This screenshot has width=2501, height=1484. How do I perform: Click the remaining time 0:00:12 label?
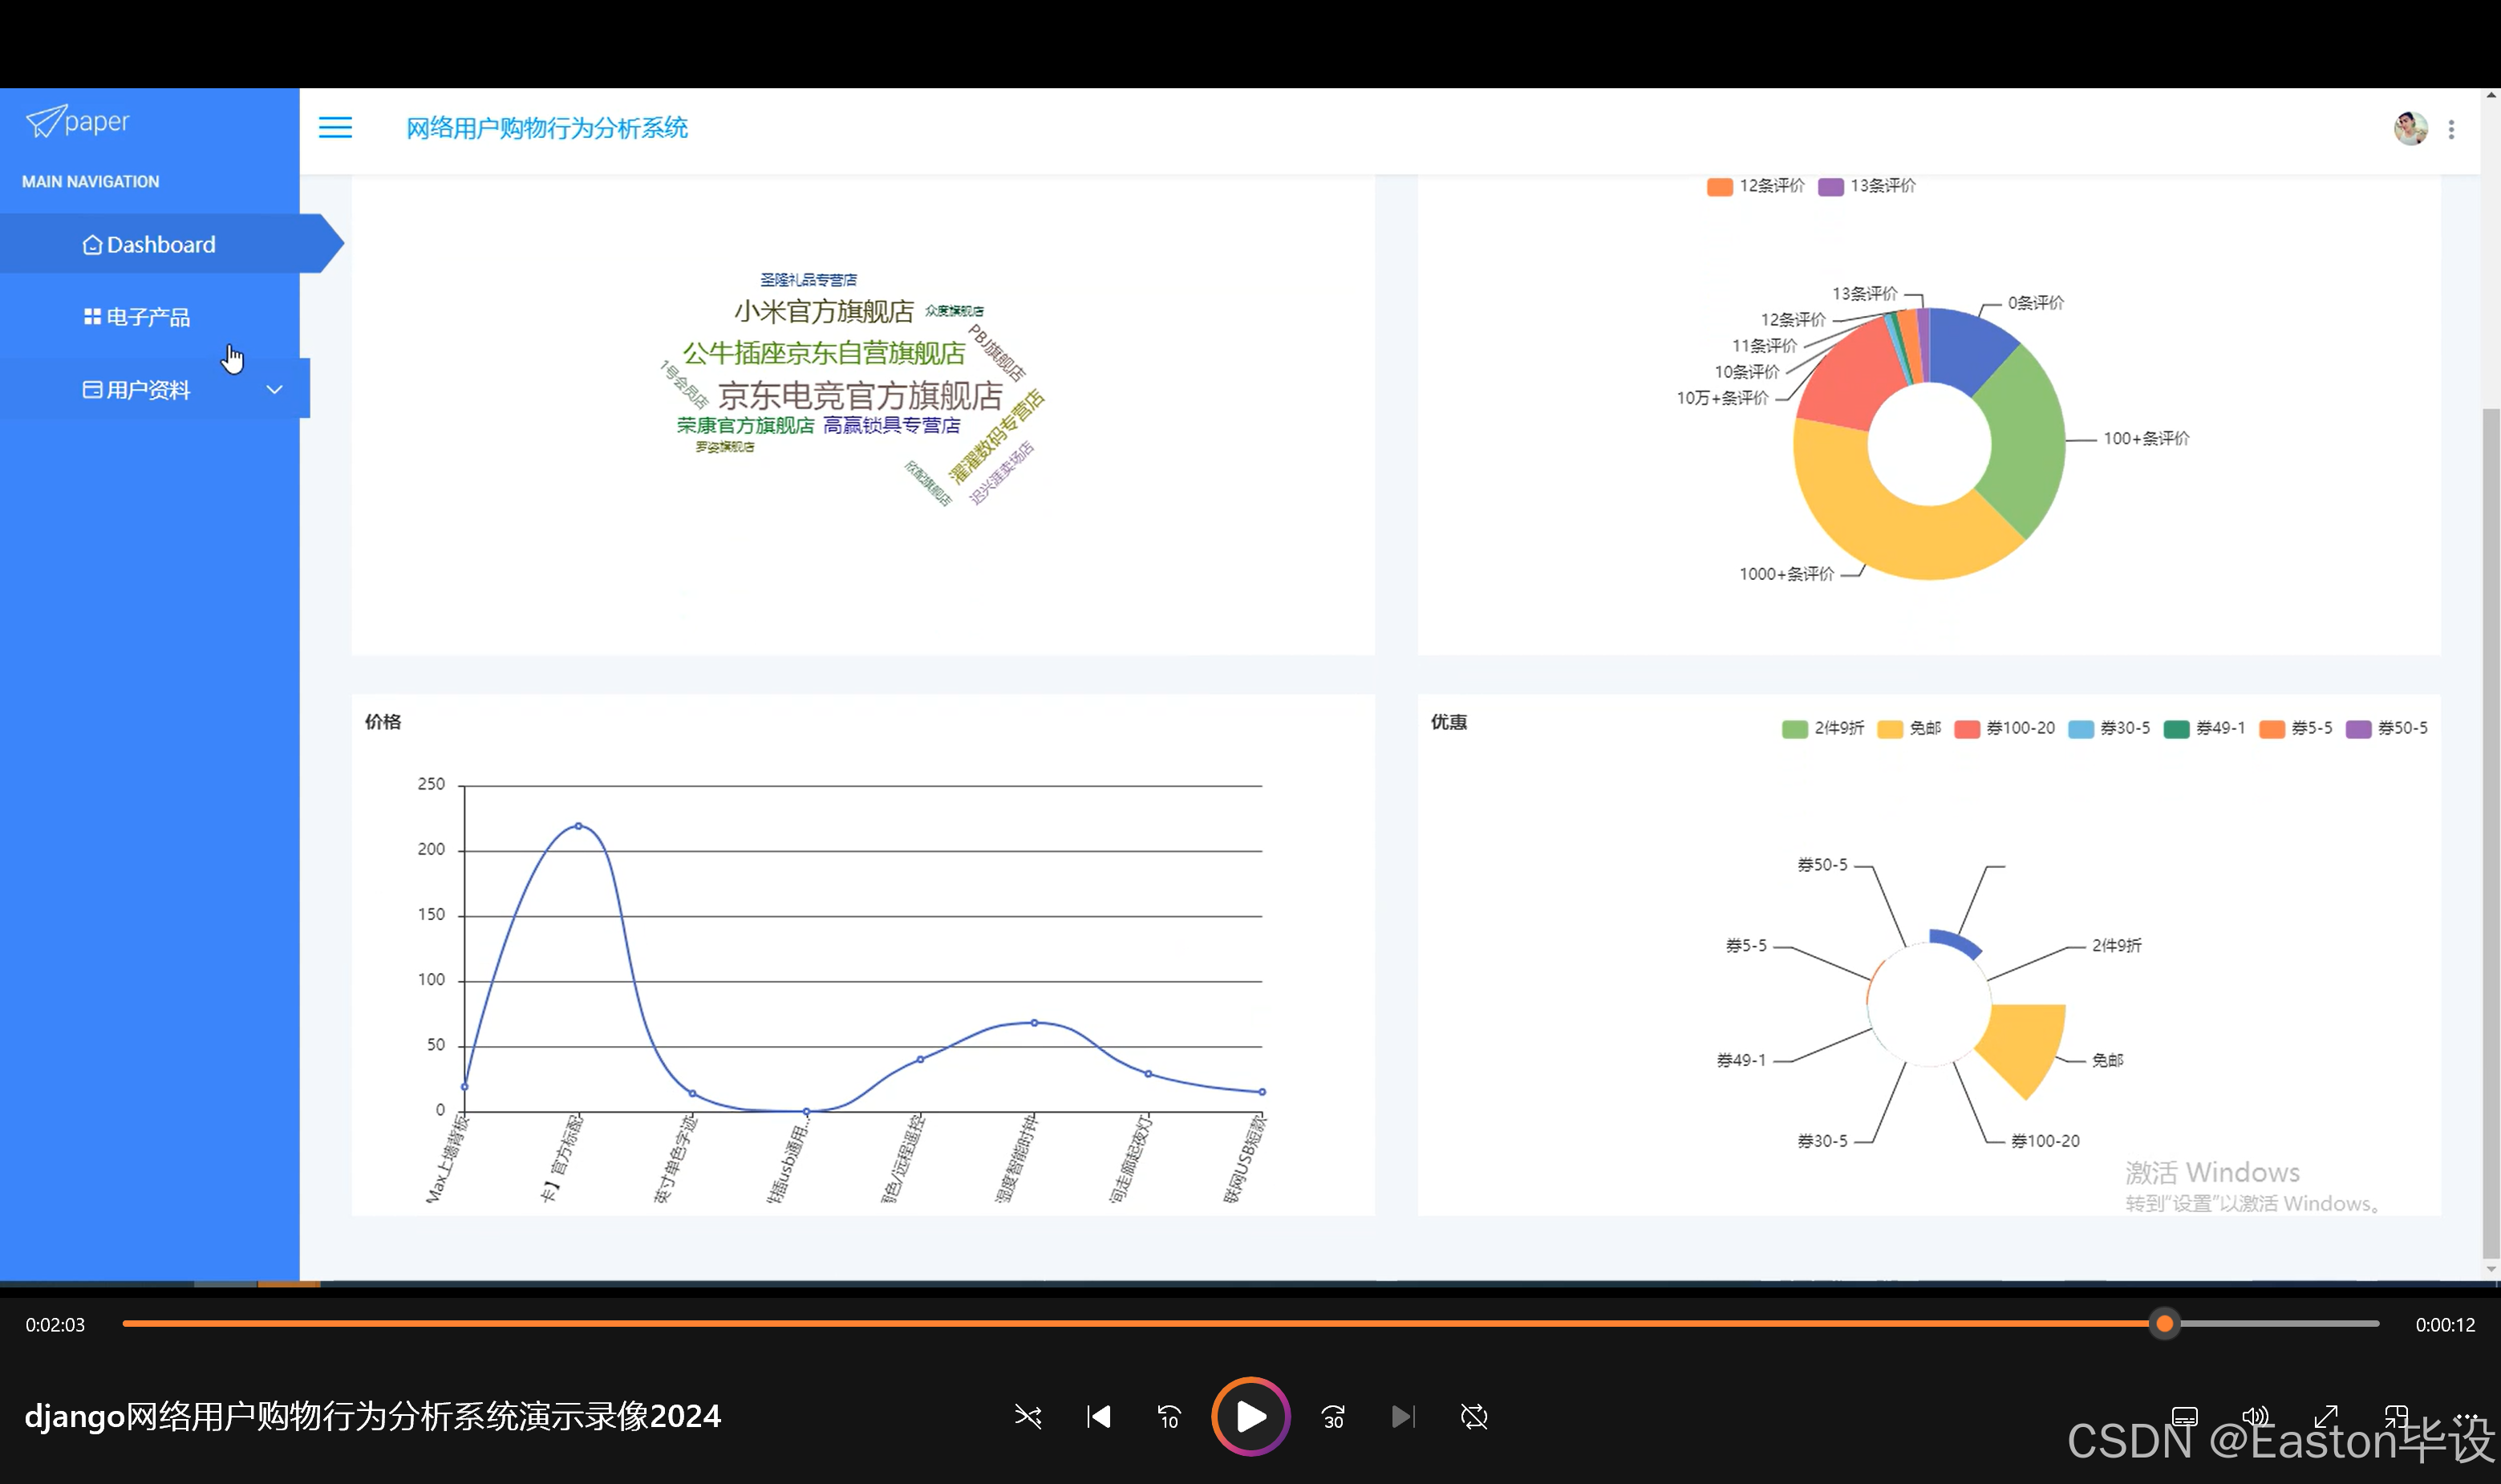click(2445, 1325)
